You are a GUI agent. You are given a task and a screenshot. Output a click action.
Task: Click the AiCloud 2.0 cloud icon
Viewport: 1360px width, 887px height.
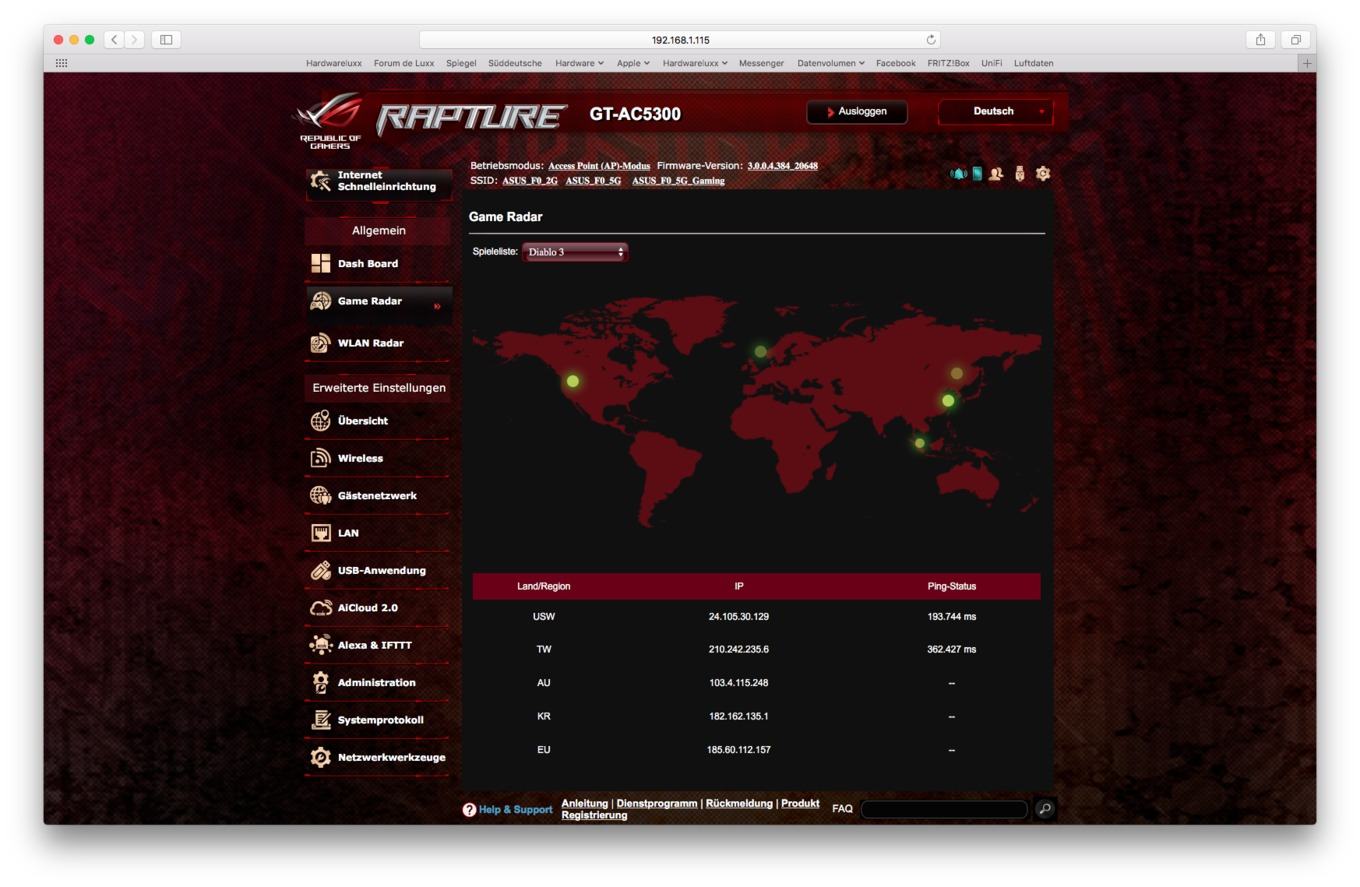pyautogui.click(x=321, y=608)
